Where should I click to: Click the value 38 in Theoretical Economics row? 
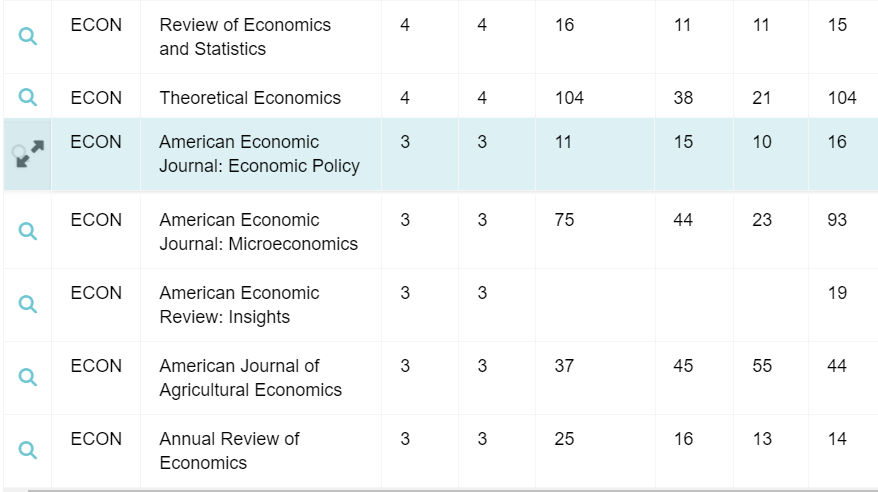click(683, 98)
